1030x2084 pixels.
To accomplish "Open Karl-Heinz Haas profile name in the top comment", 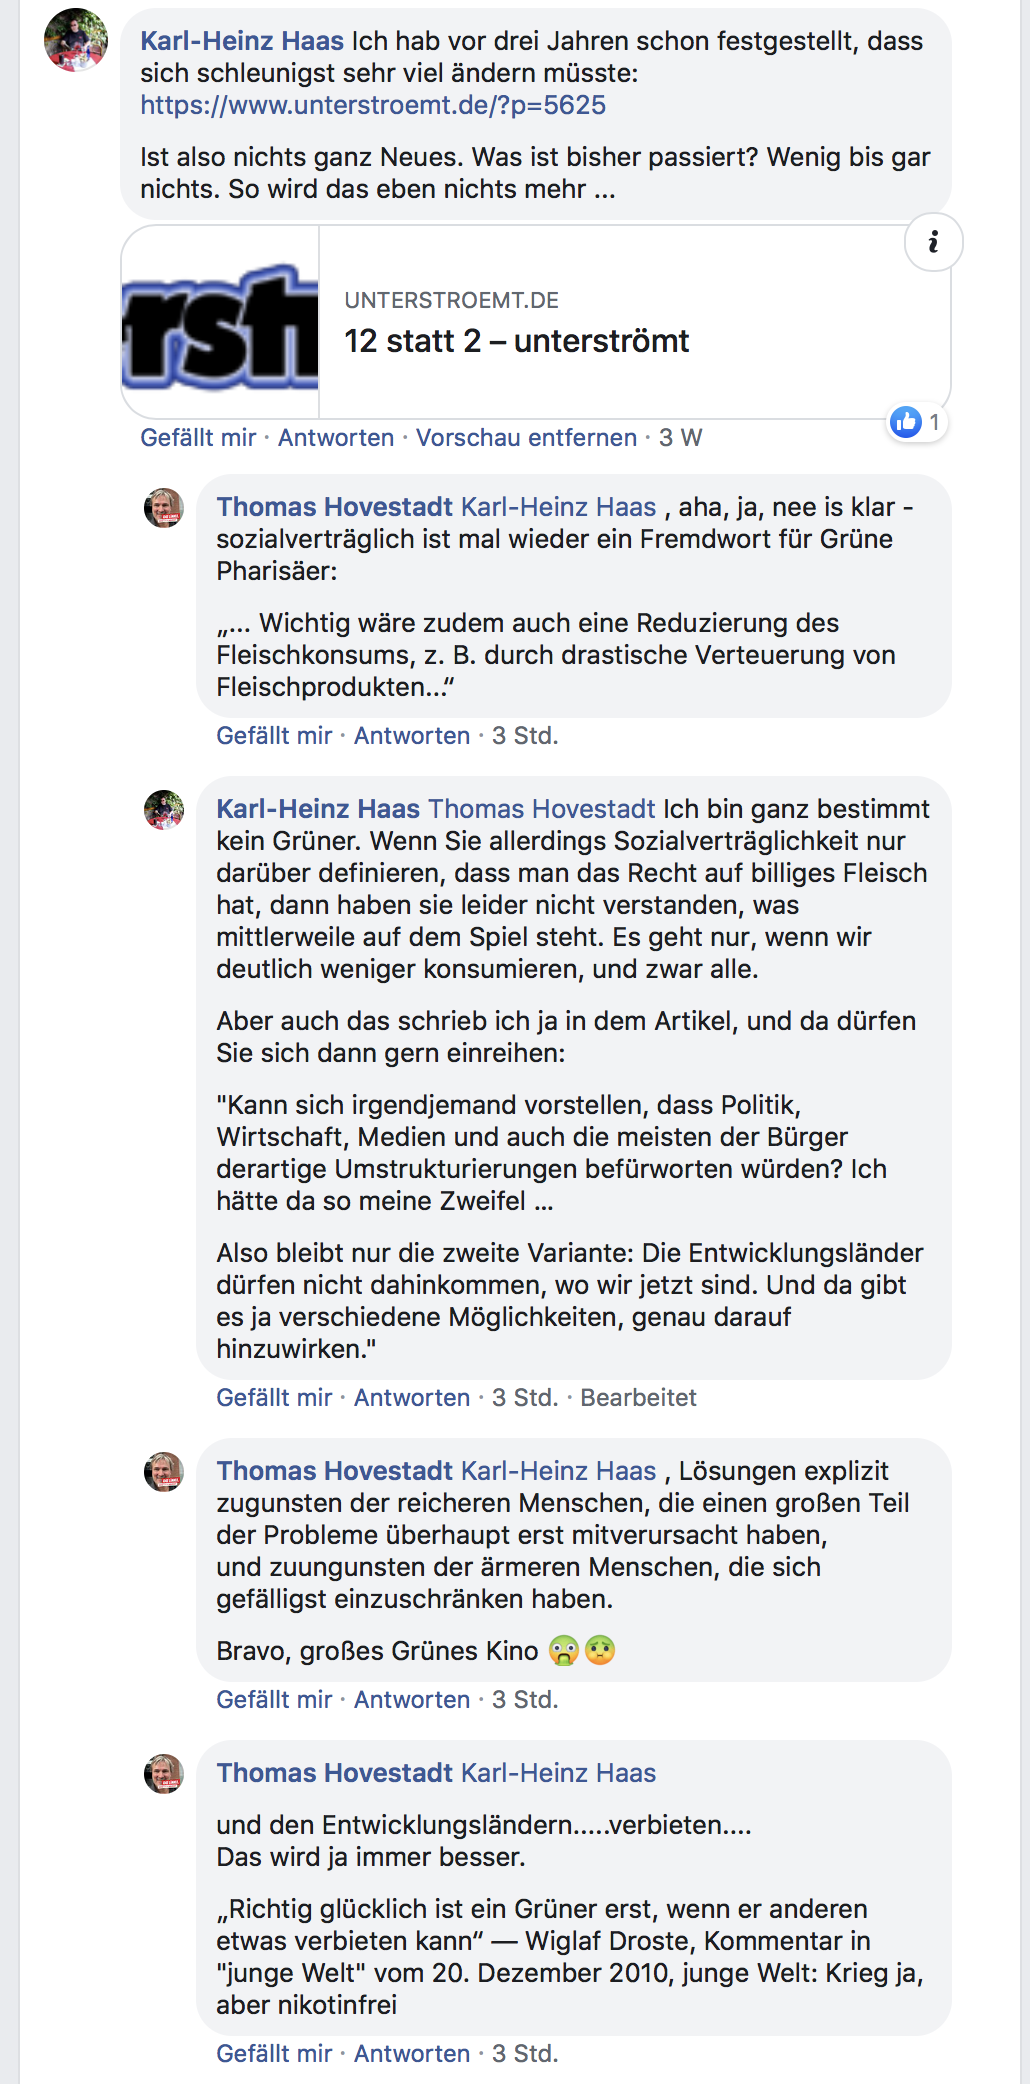I will [x=242, y=41].
